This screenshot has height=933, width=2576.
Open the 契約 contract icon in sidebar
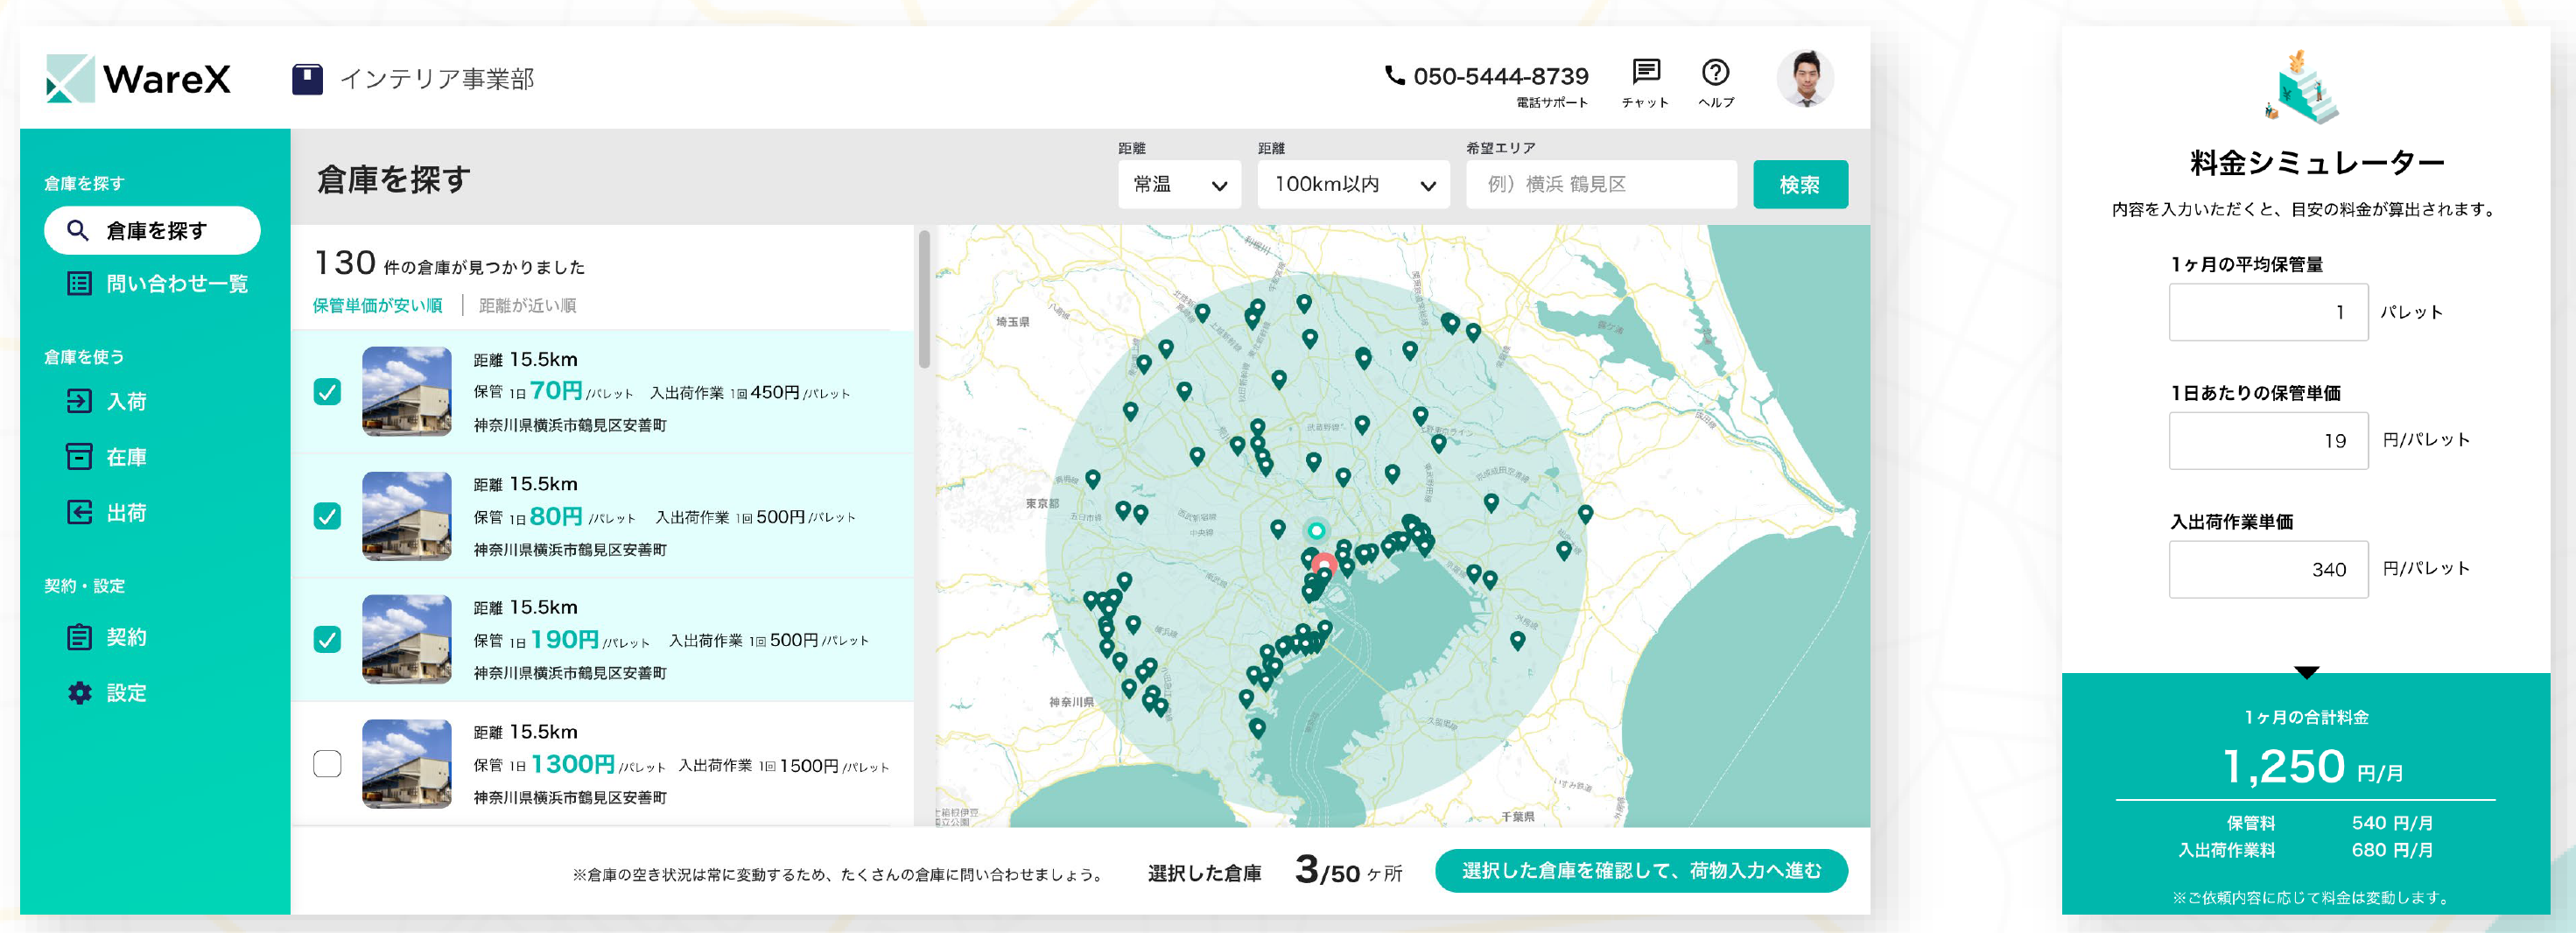[80, 637]
